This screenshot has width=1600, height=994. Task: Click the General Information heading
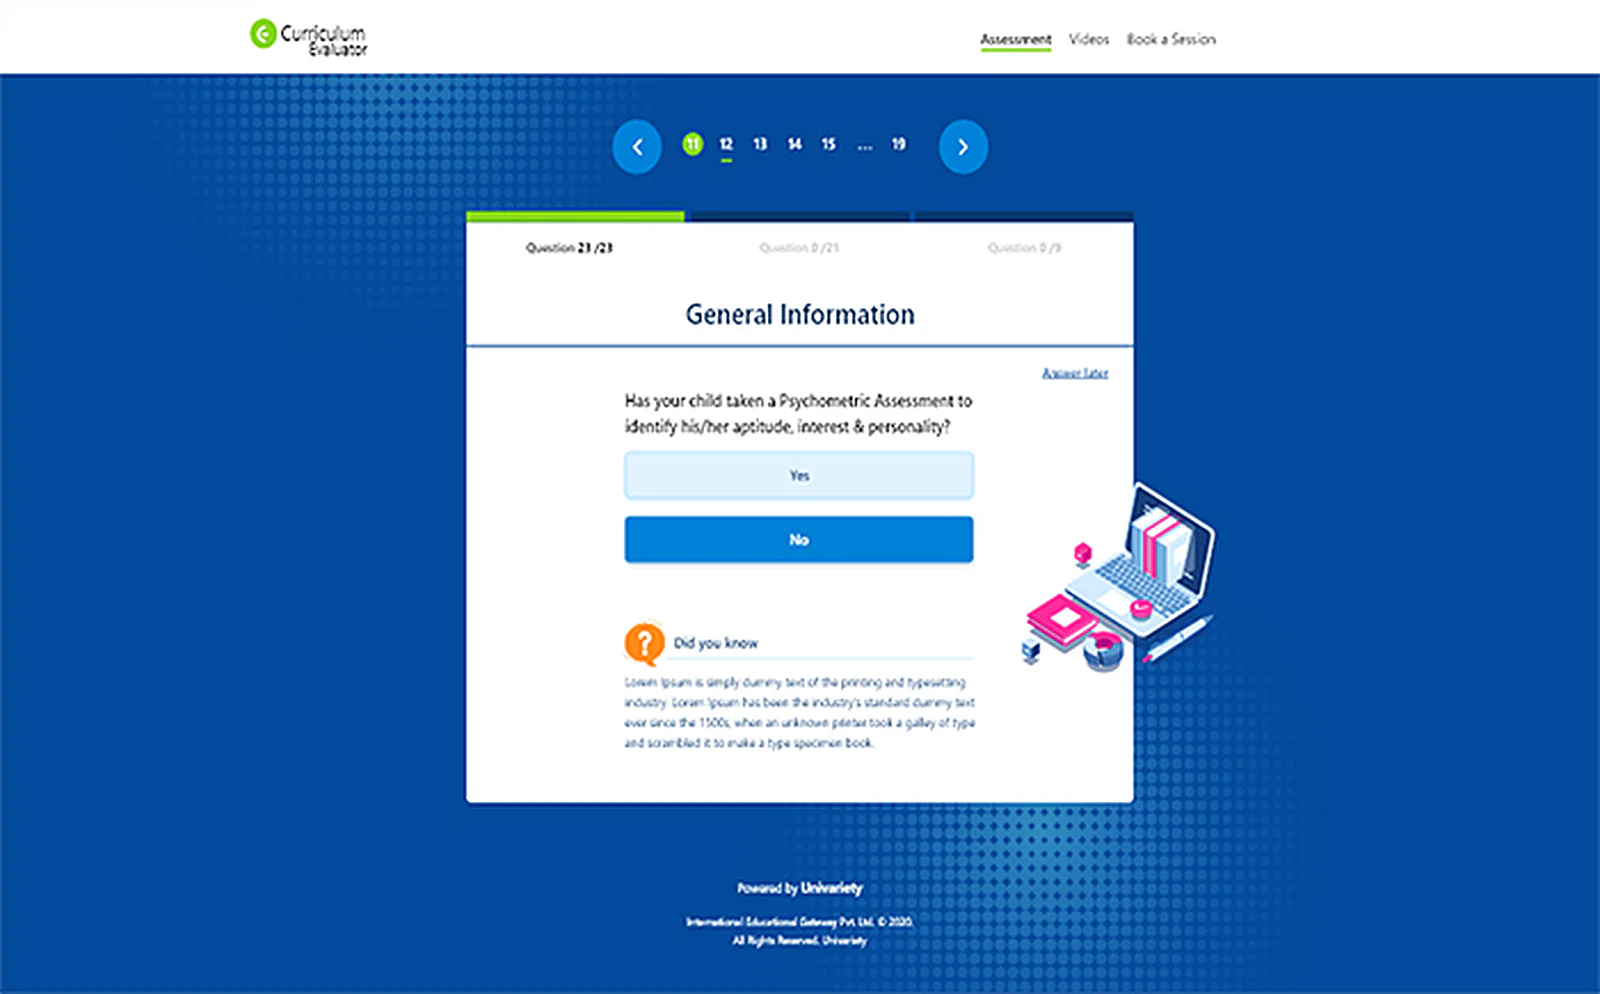point(800,314)
